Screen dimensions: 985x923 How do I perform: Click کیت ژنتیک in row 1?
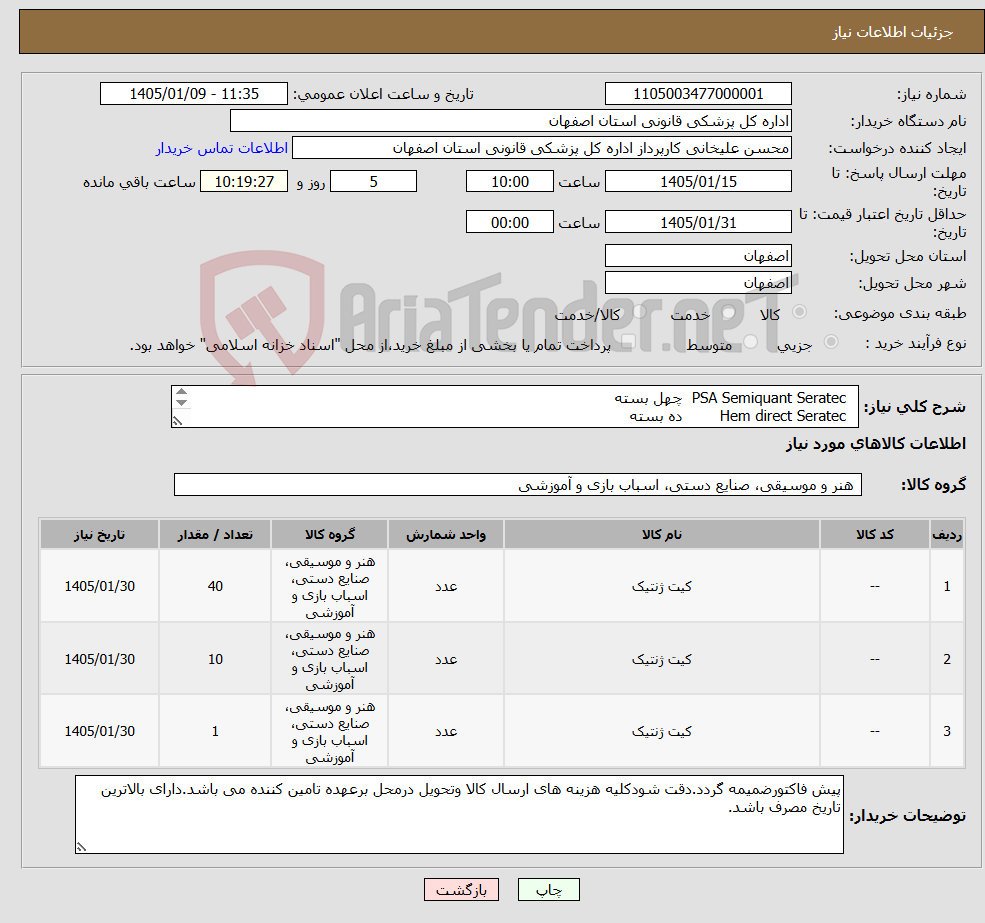point(661,586)
